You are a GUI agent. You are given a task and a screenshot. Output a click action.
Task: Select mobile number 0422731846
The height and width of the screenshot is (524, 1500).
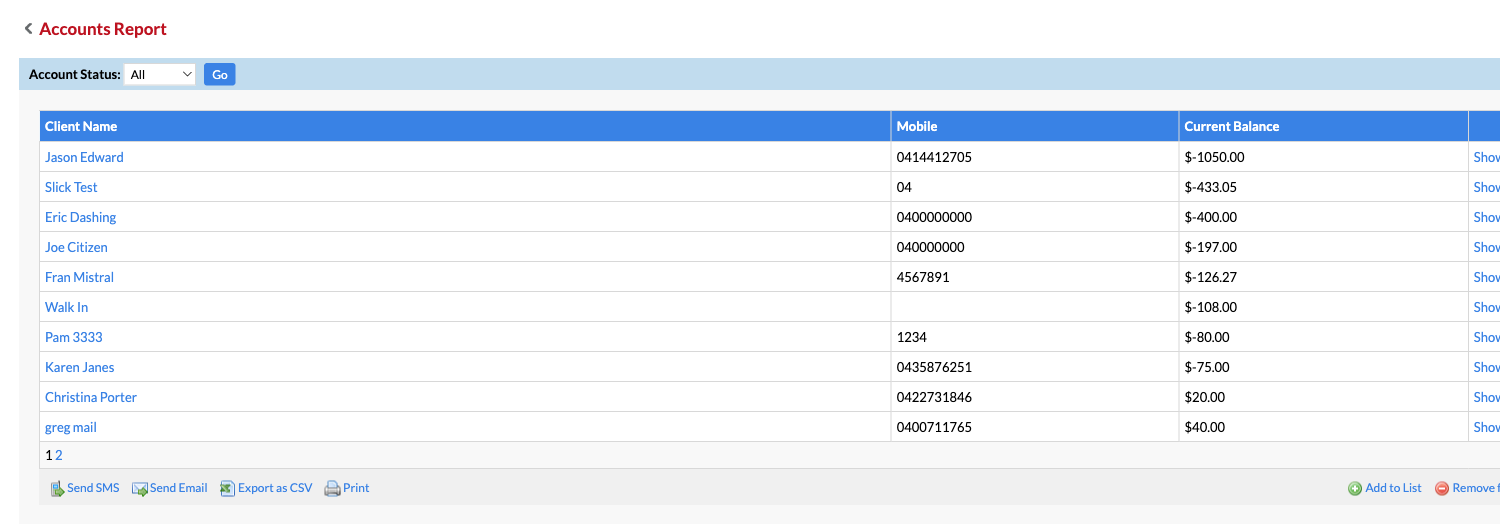click(934, 397)
